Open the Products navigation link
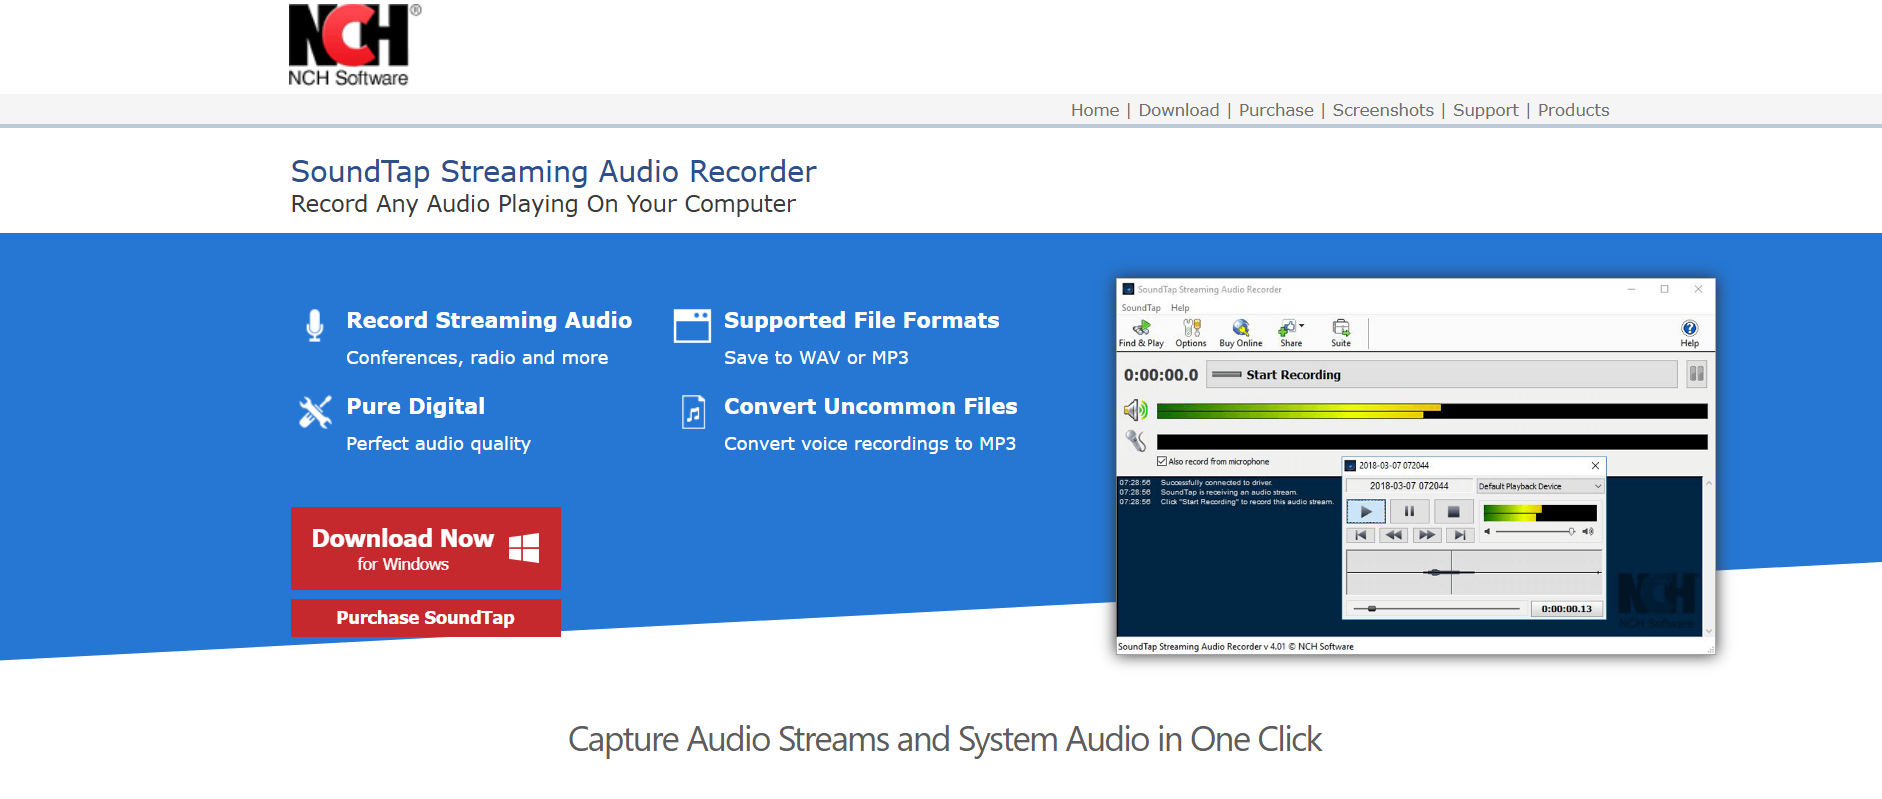The image size is (1882, 799). click(x=1573, y=110)
